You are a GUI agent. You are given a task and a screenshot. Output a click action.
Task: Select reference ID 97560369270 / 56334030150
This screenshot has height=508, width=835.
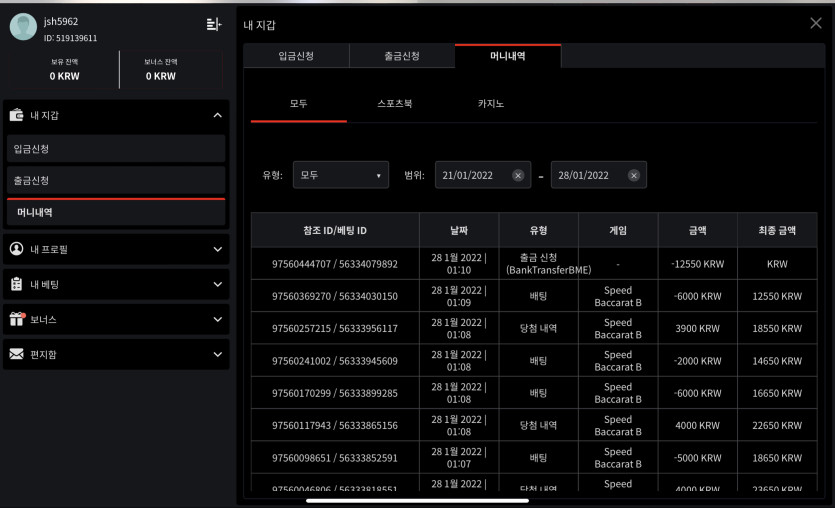tap(335, 296)
